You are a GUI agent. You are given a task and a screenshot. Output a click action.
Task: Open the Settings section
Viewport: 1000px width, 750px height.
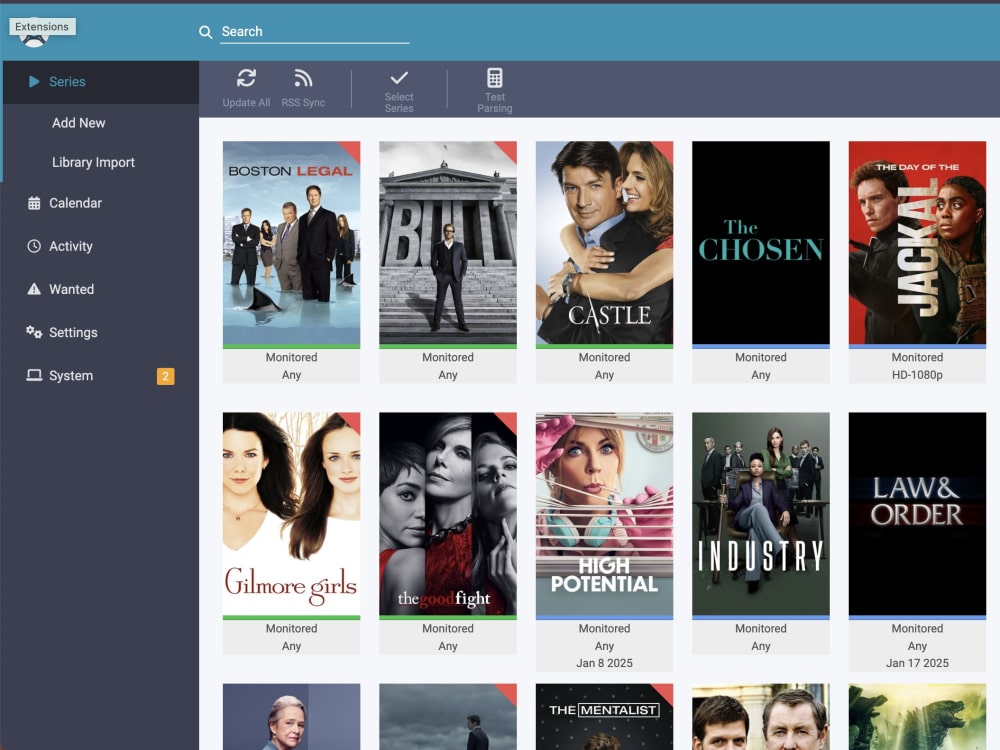tap(73, 333)
